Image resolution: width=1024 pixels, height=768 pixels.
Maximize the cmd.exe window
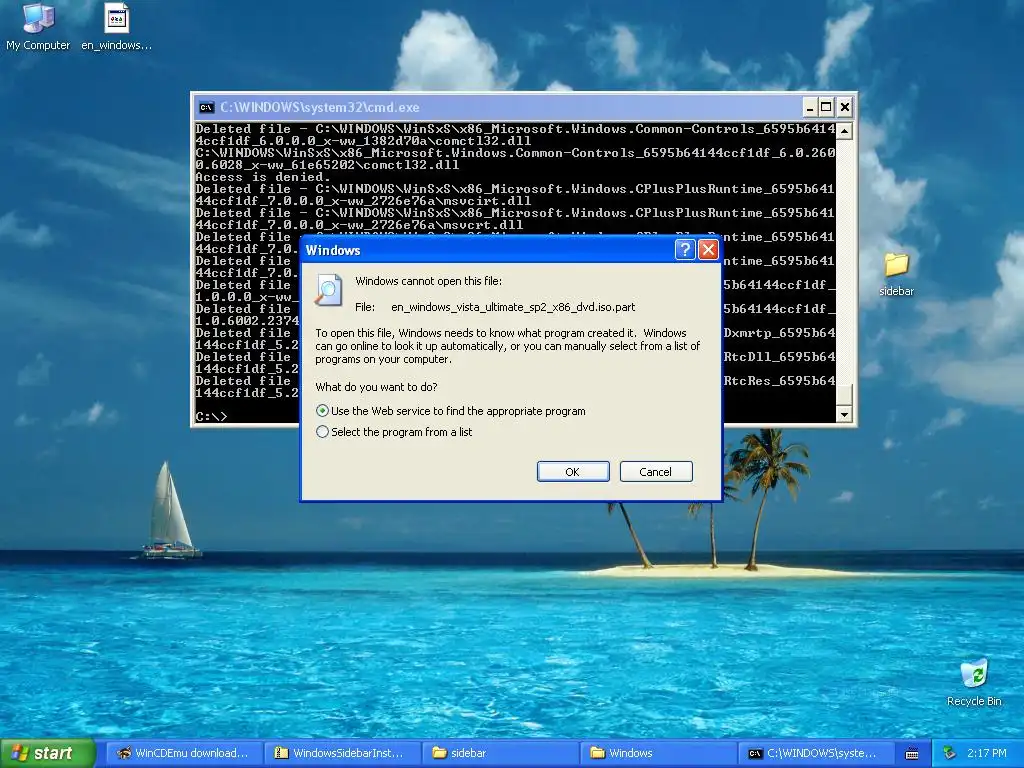pyautogui.click(x=826, y=107)
